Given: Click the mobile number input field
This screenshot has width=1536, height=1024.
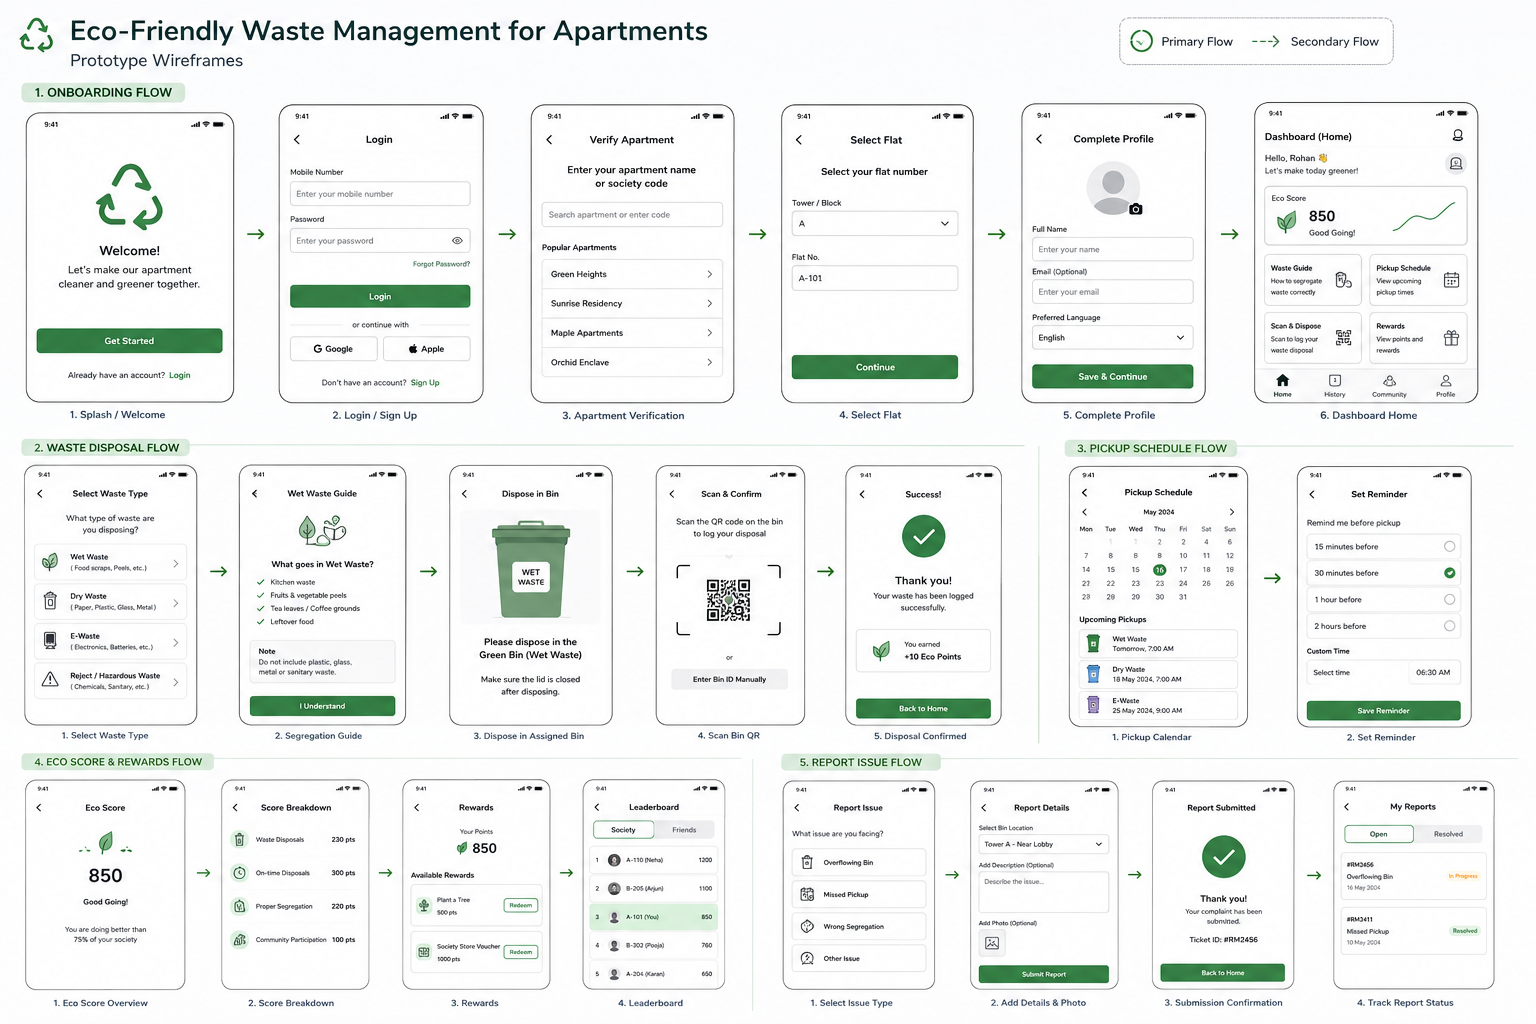Looking at the screenshot, I should click(x=380, y=194).
